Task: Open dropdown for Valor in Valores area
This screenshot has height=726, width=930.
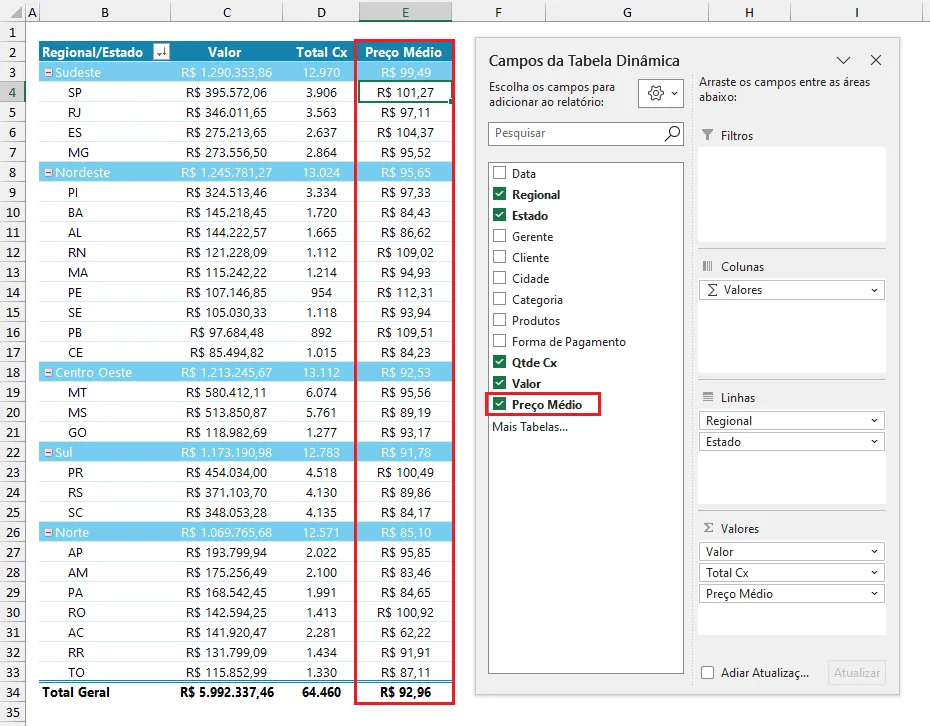Action: pyautogui.click(x=874, y=552)
